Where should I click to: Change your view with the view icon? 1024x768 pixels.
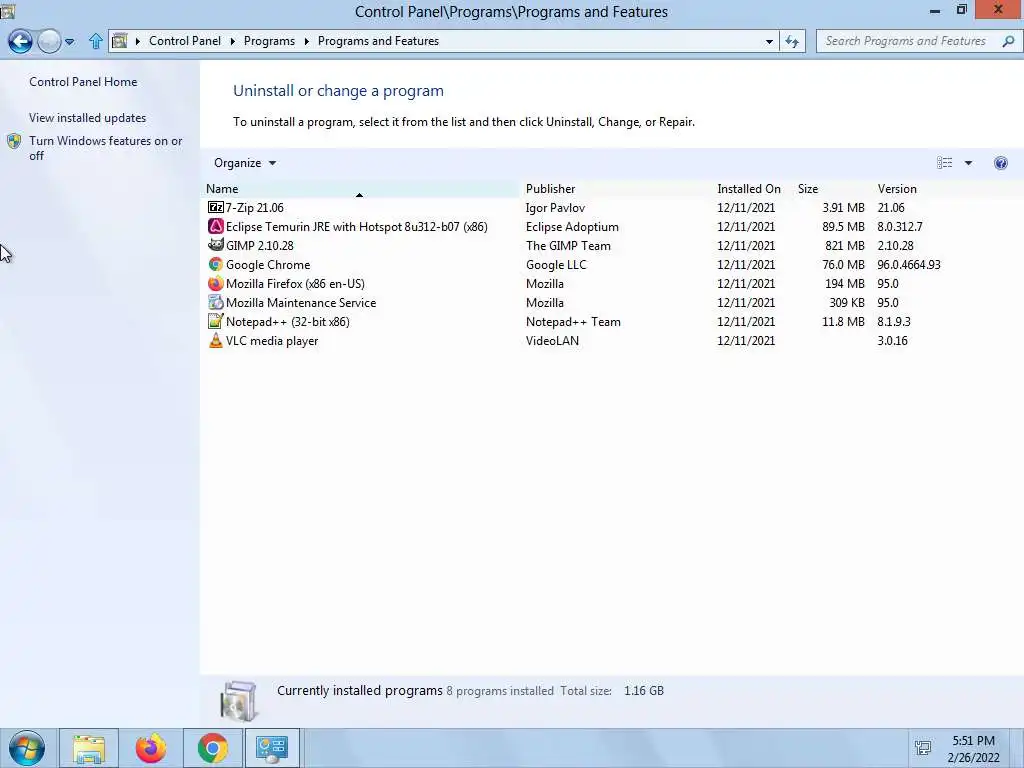tap(944, 163)
